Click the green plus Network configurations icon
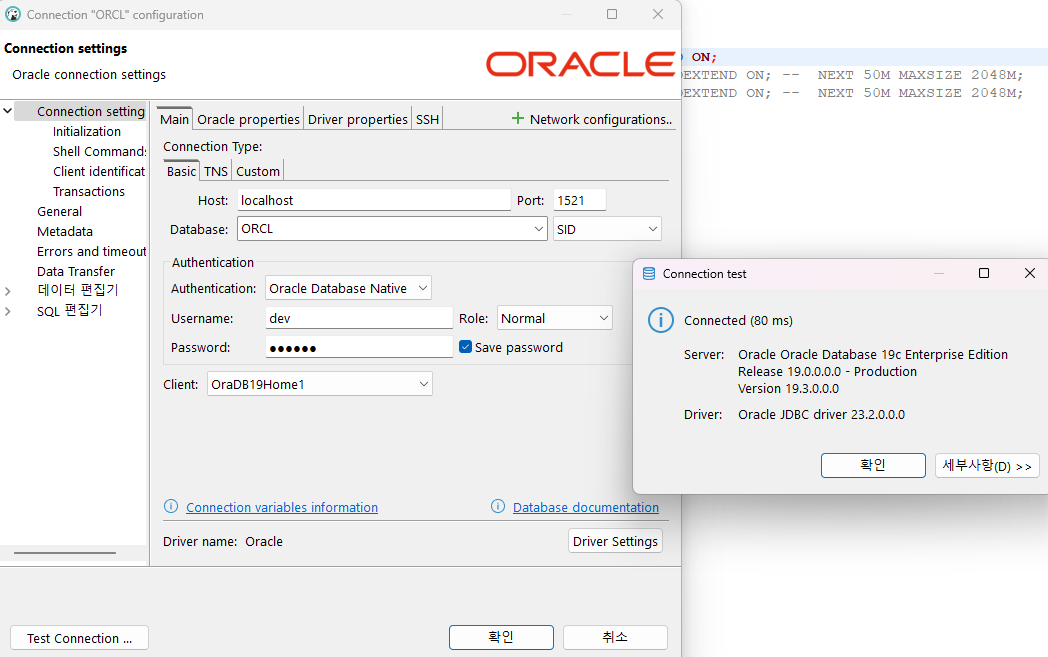 [x=517, y=118]
